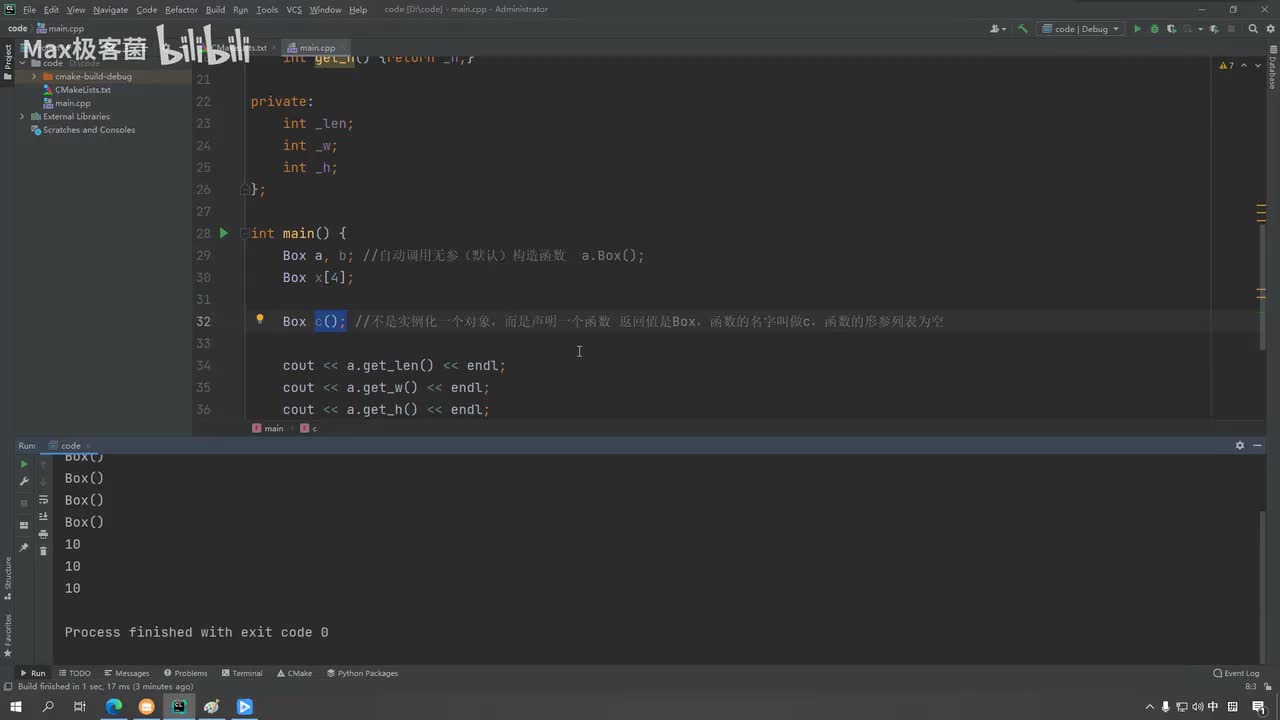Select the code tab in Run panel
1280x720 pixels.
[70, 446]
